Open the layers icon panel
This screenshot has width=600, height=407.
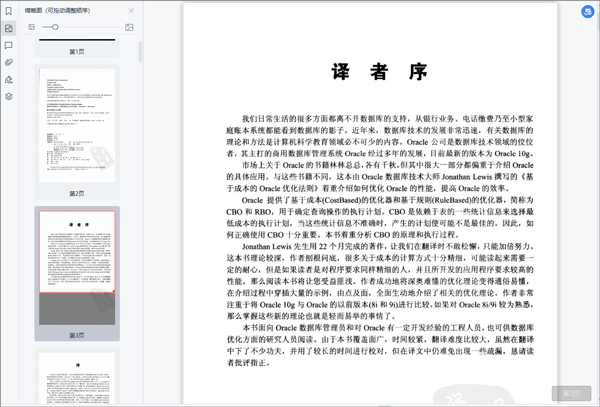[9, 96]
